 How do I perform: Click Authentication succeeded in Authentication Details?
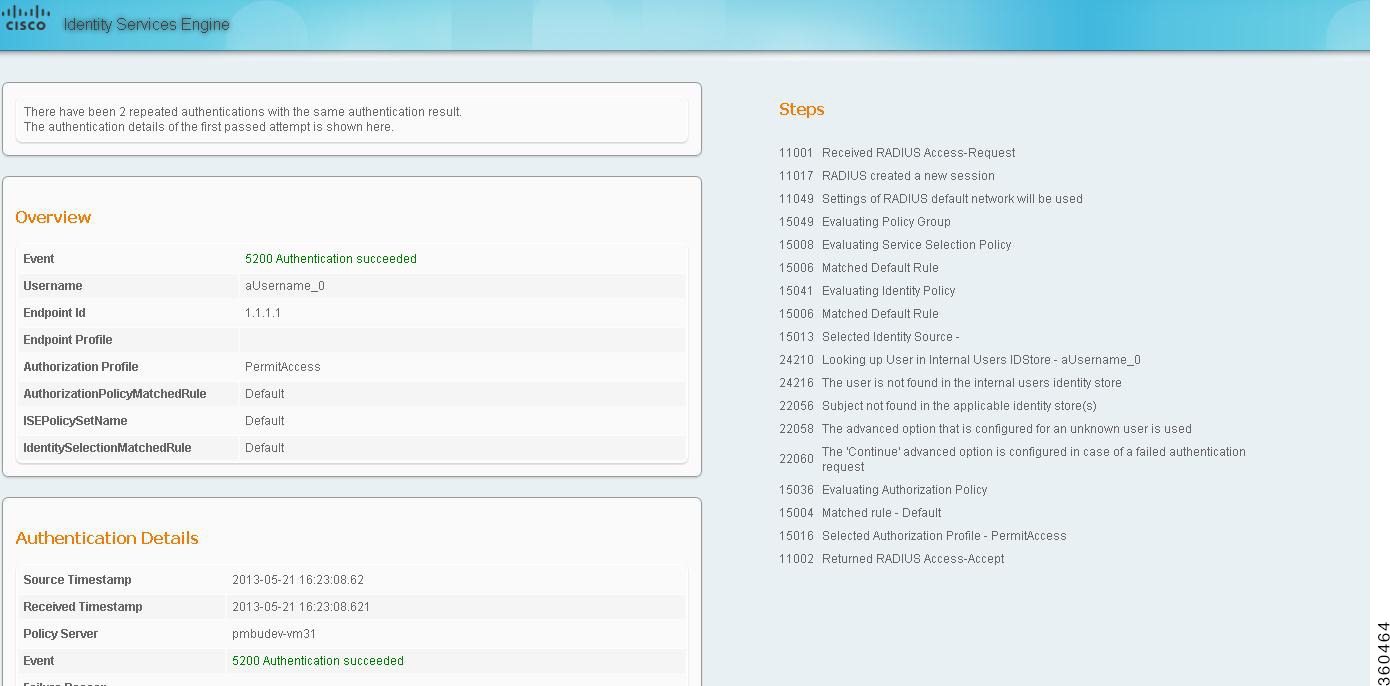pyautogui.click(x=318, y=661)
